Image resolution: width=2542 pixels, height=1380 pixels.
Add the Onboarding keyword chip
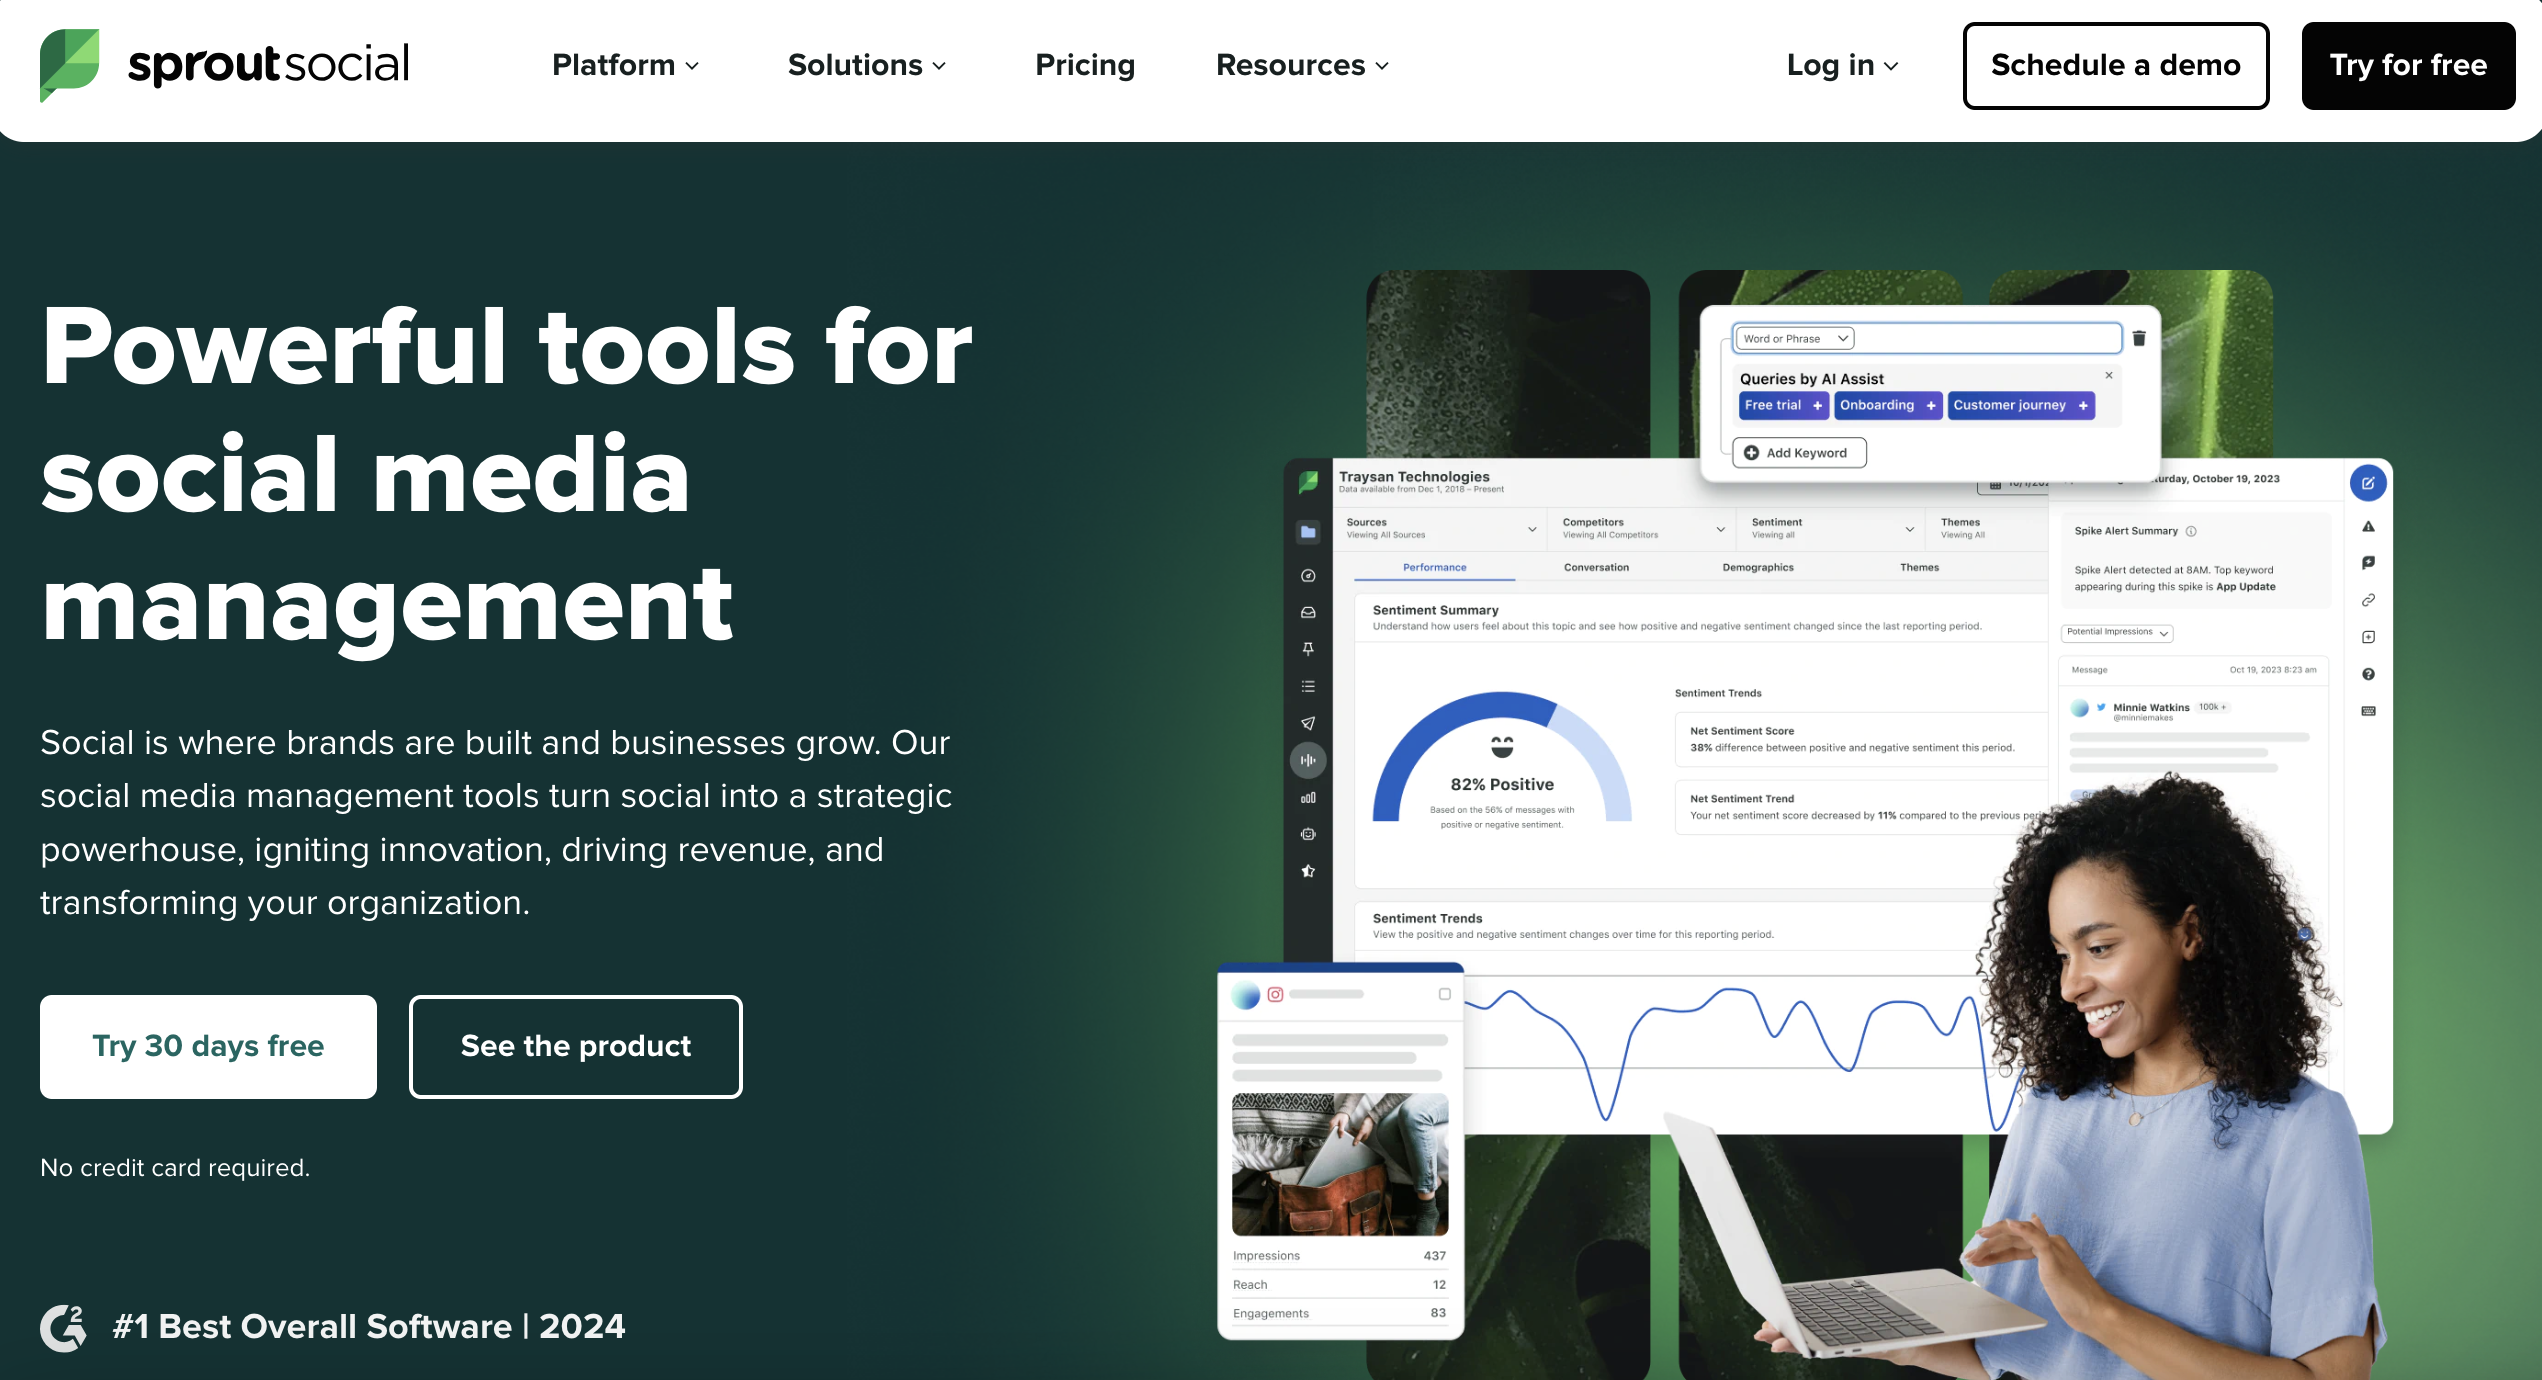1887,405
